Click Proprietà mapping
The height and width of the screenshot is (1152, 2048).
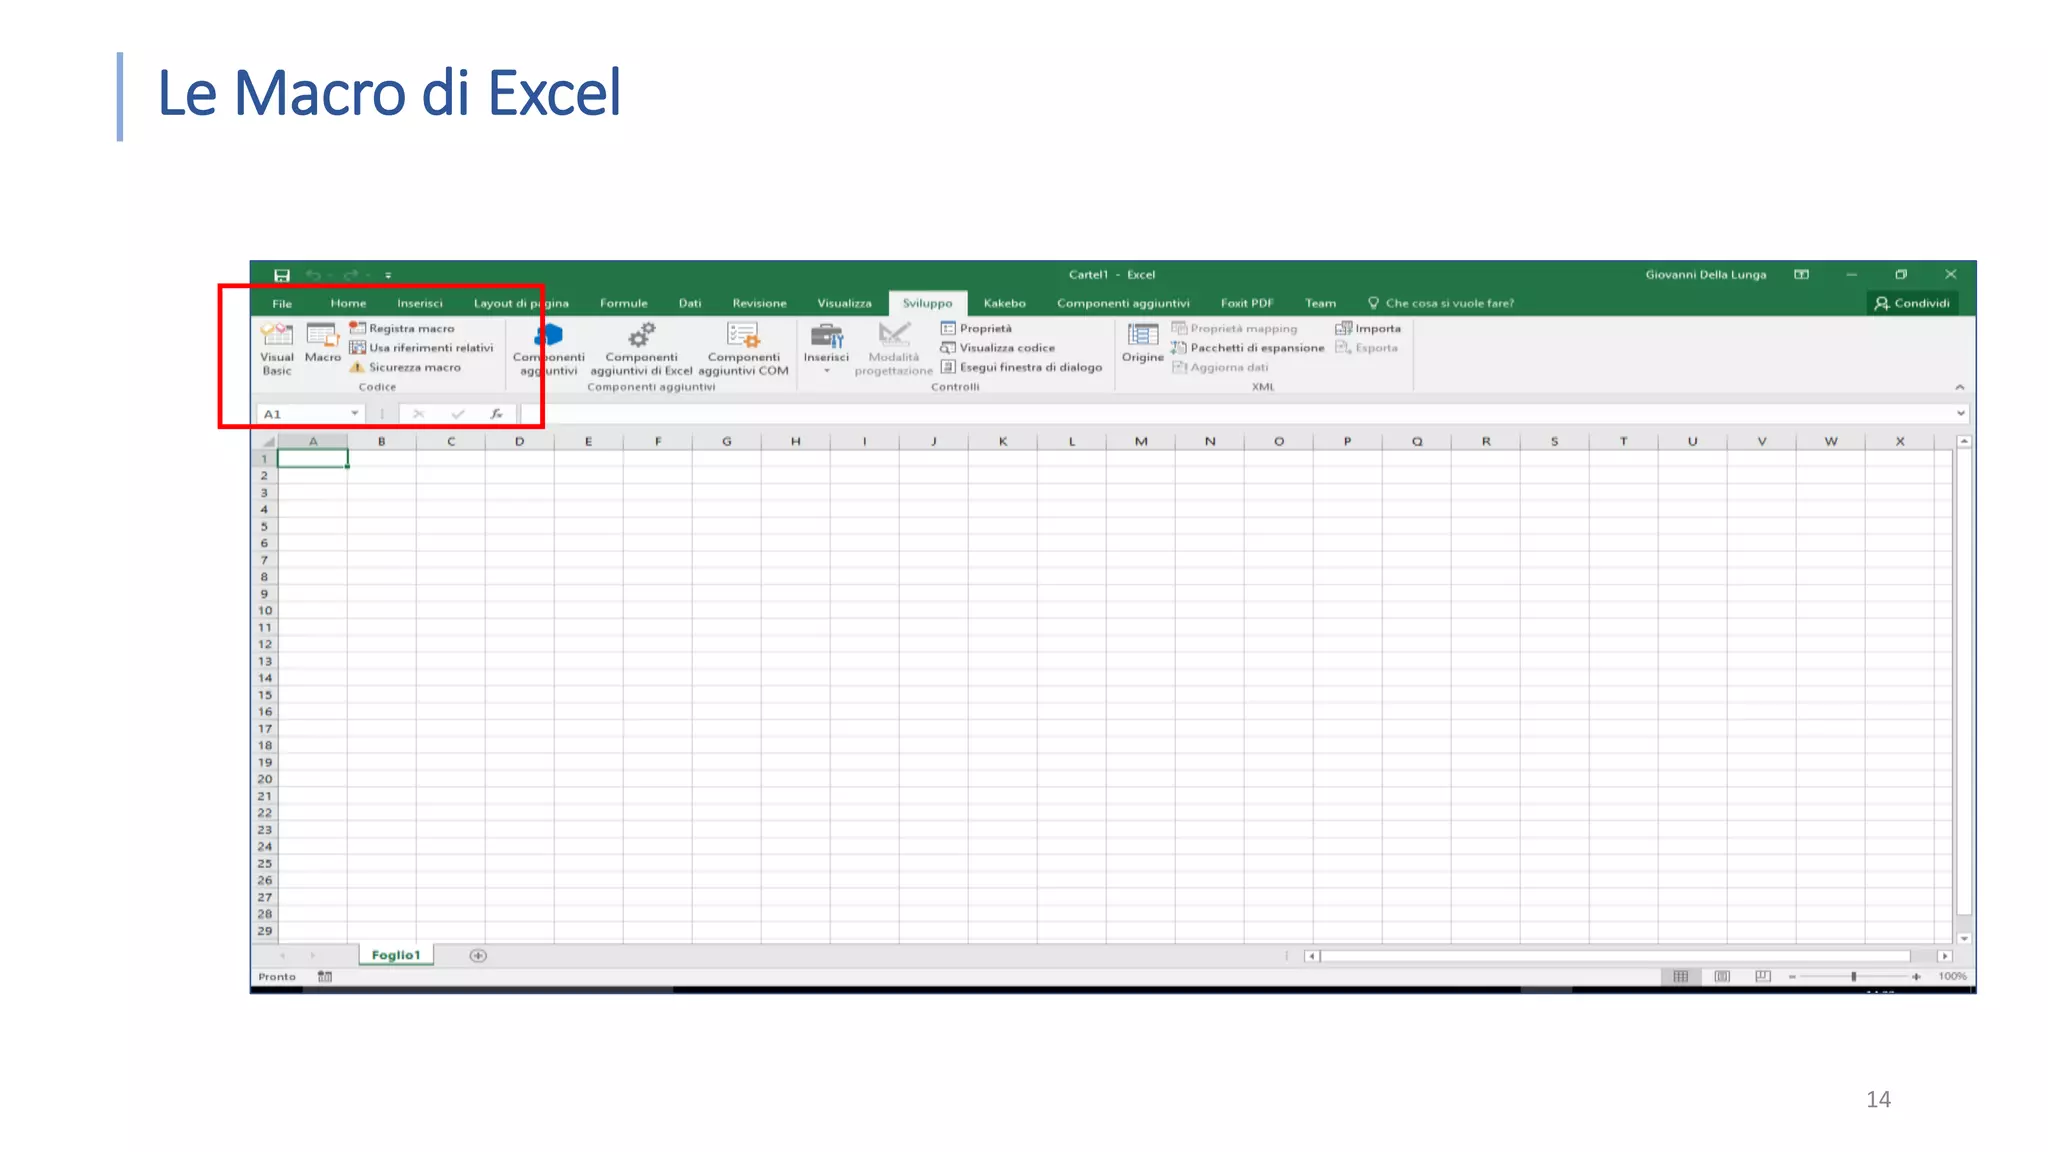click(x=1234, y=328)
